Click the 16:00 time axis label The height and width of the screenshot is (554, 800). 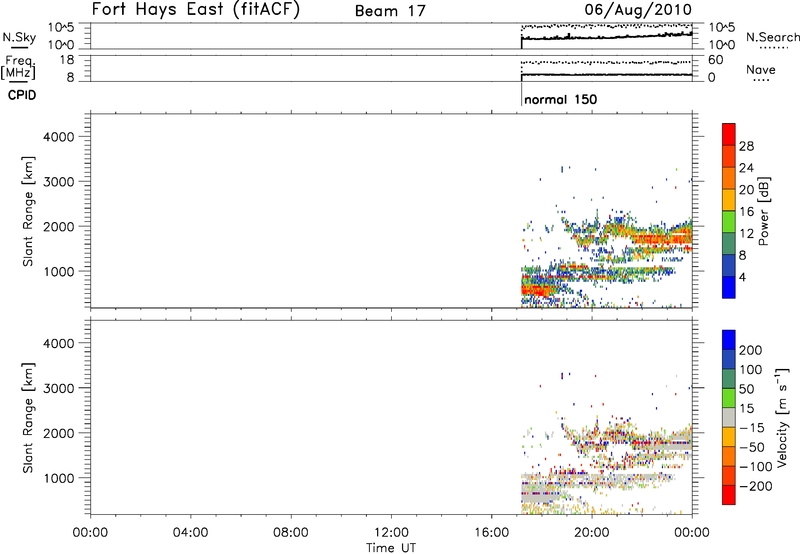491,533
